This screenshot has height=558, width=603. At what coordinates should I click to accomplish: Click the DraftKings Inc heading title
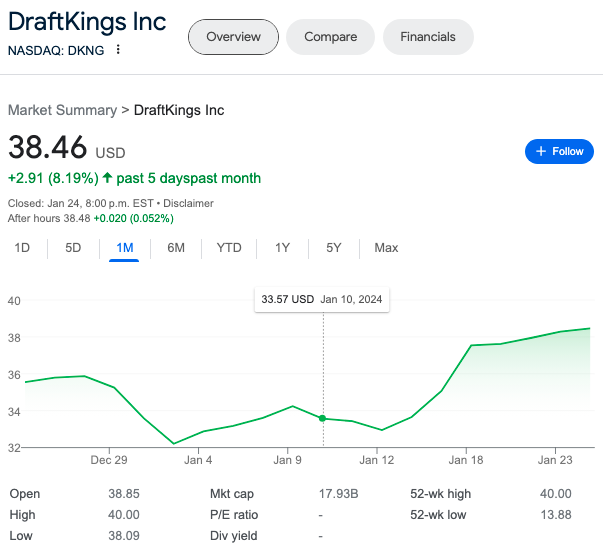87,22
